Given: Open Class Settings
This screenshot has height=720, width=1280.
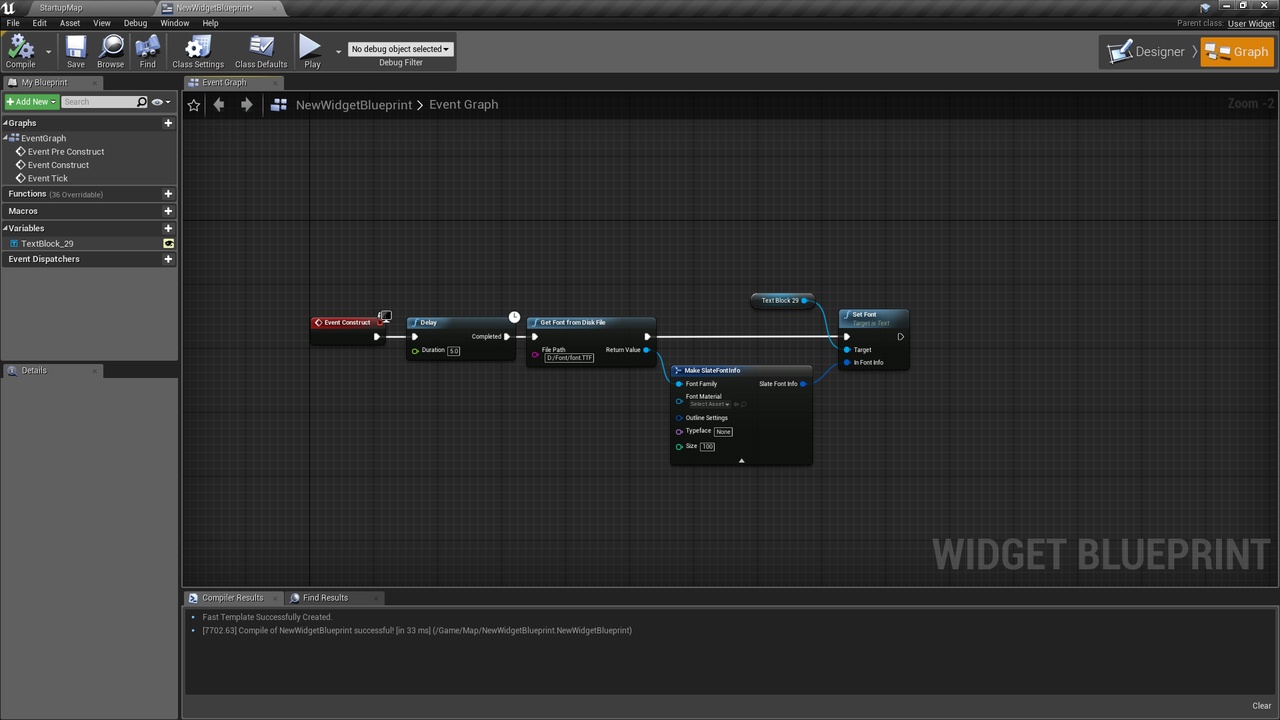Looking at the screenshot, I should tap(198, 51).
